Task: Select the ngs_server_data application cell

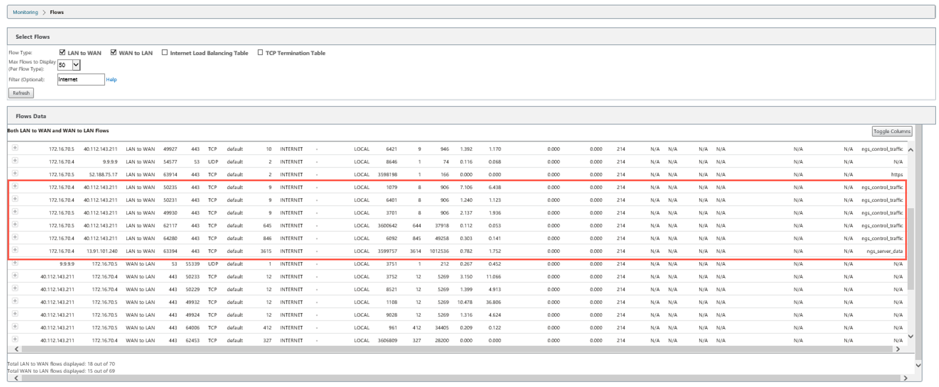Action: click(884, 250)
